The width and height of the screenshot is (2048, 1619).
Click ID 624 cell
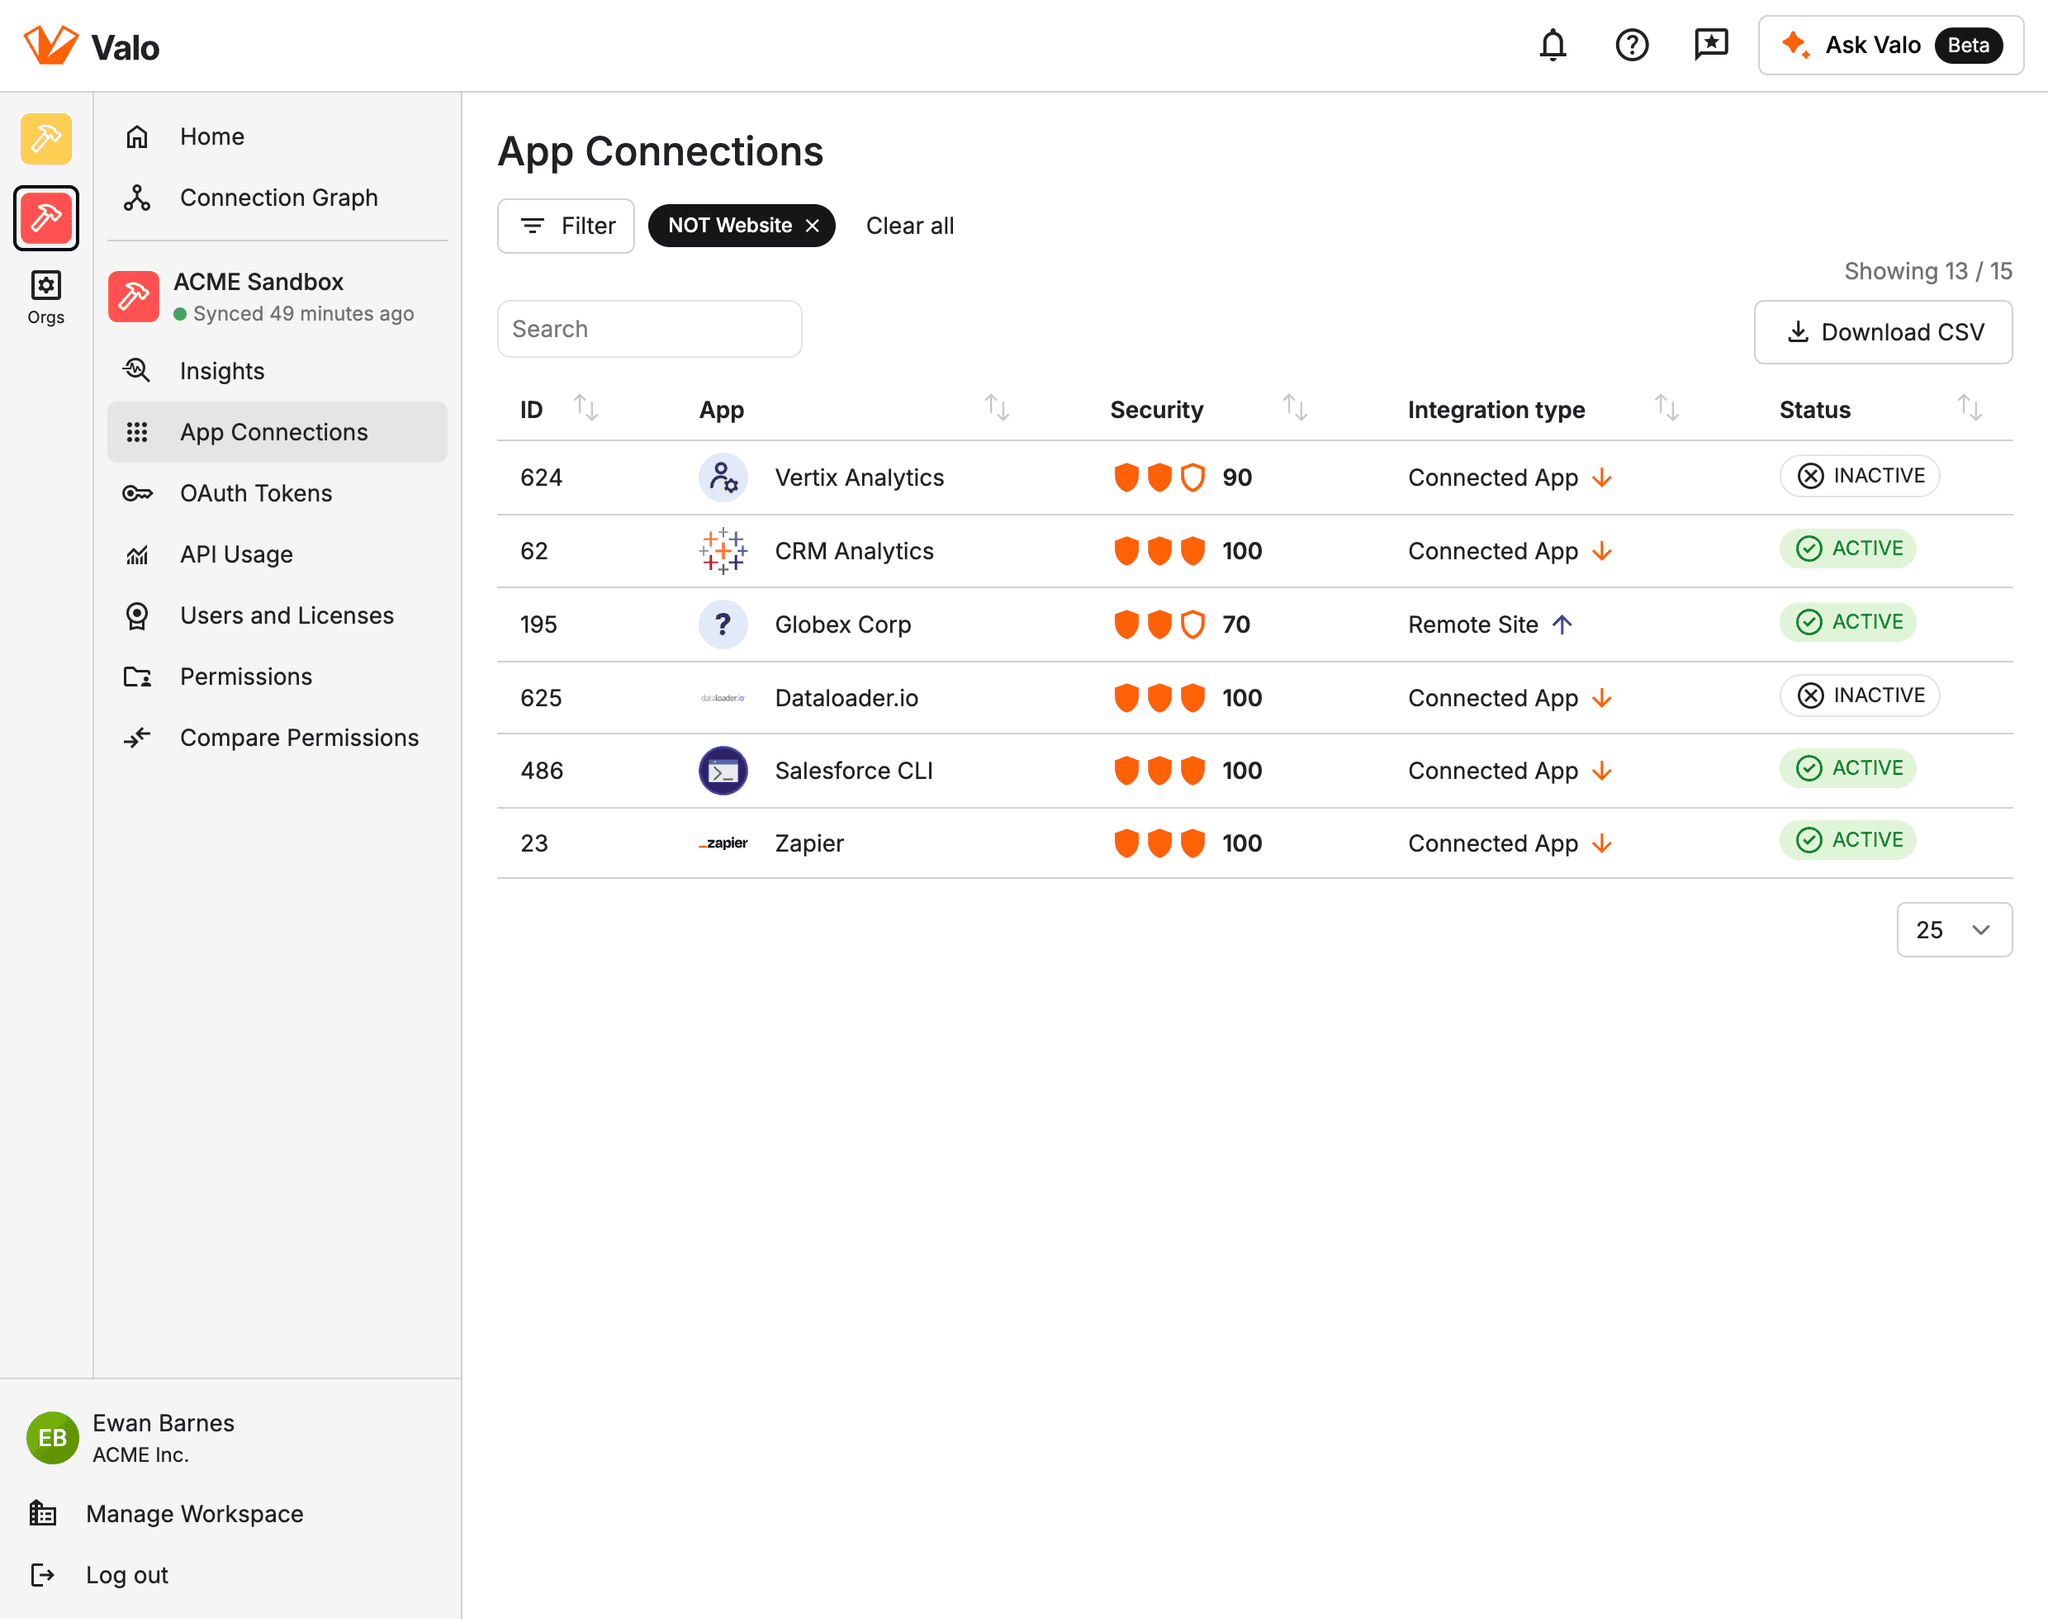541,477
